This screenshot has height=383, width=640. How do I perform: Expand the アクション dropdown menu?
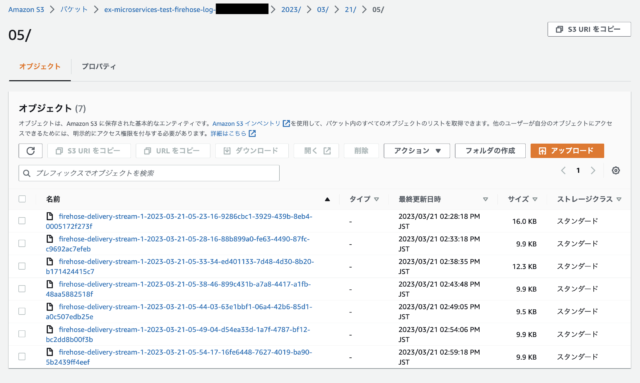point(417,151)
